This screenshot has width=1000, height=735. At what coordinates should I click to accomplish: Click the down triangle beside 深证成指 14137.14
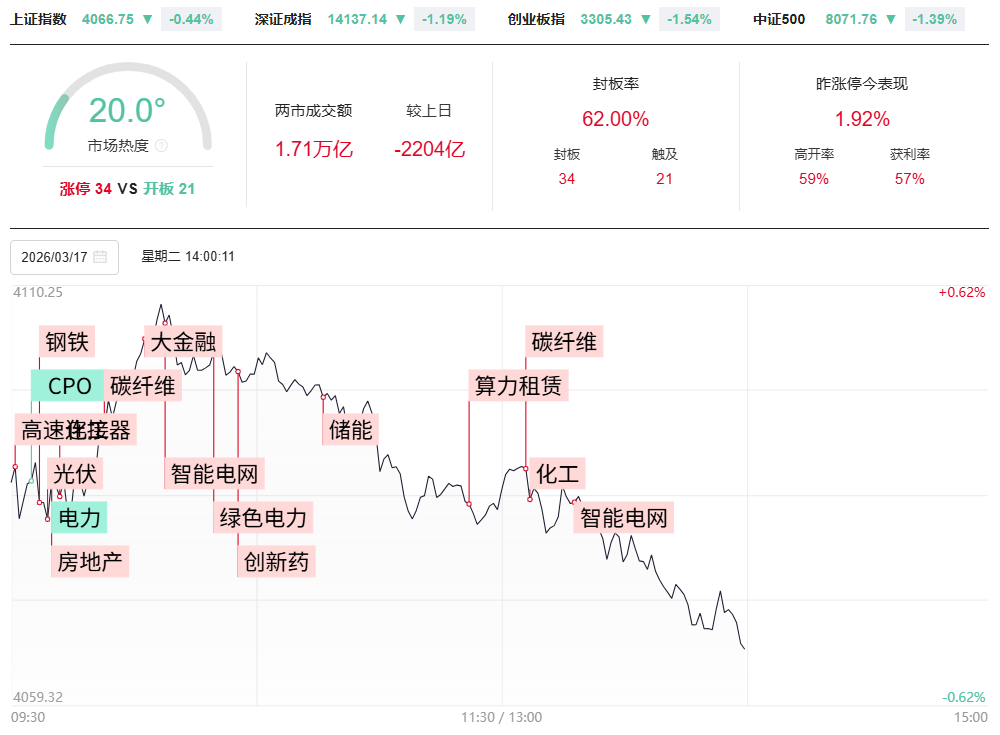[400, 19]
